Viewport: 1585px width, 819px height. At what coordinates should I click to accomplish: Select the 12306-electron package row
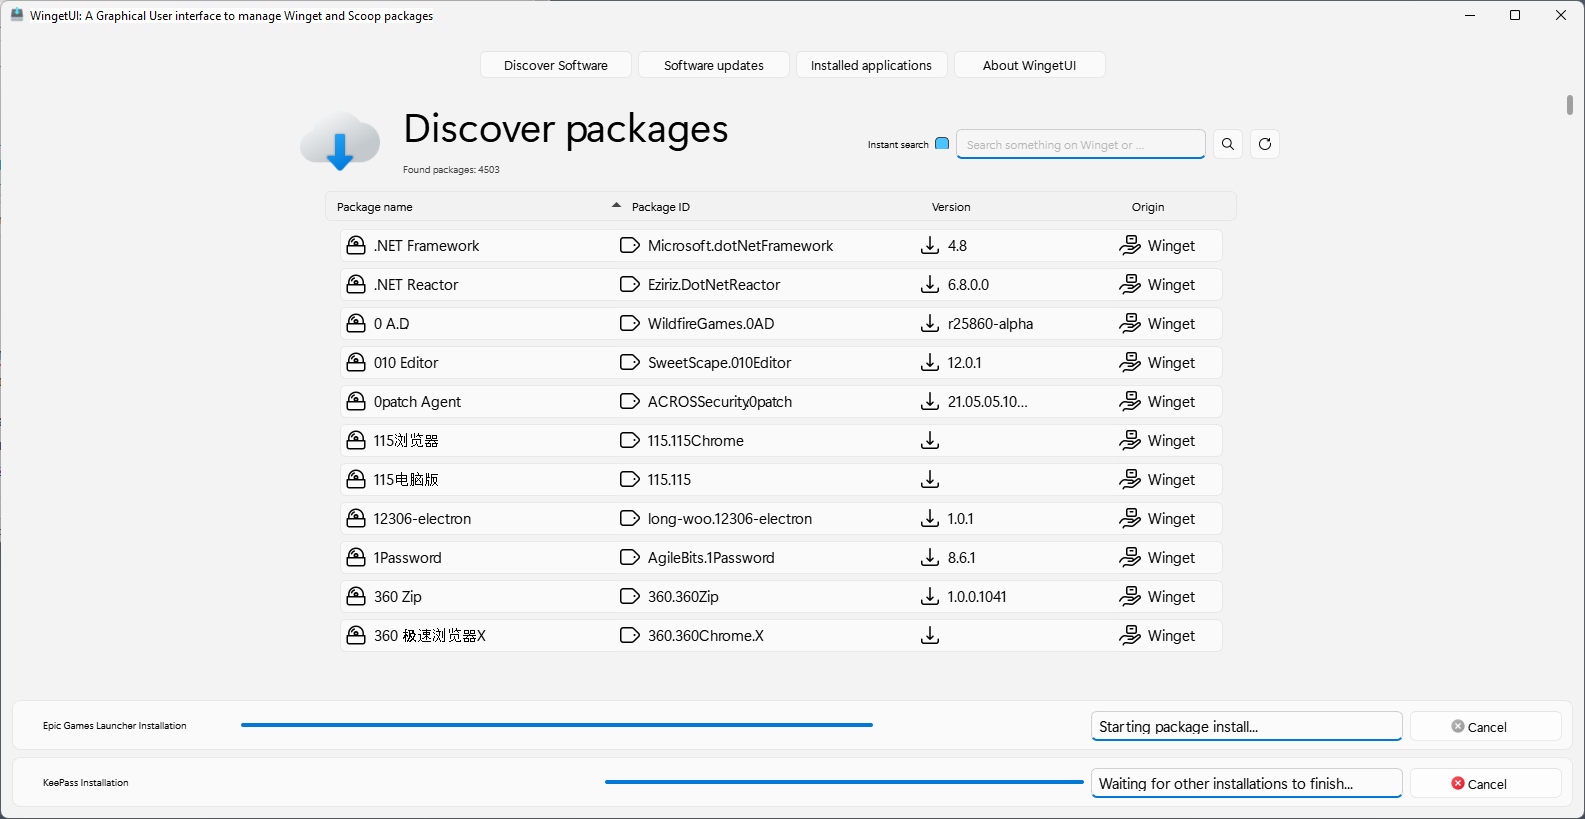pos(781,518)
